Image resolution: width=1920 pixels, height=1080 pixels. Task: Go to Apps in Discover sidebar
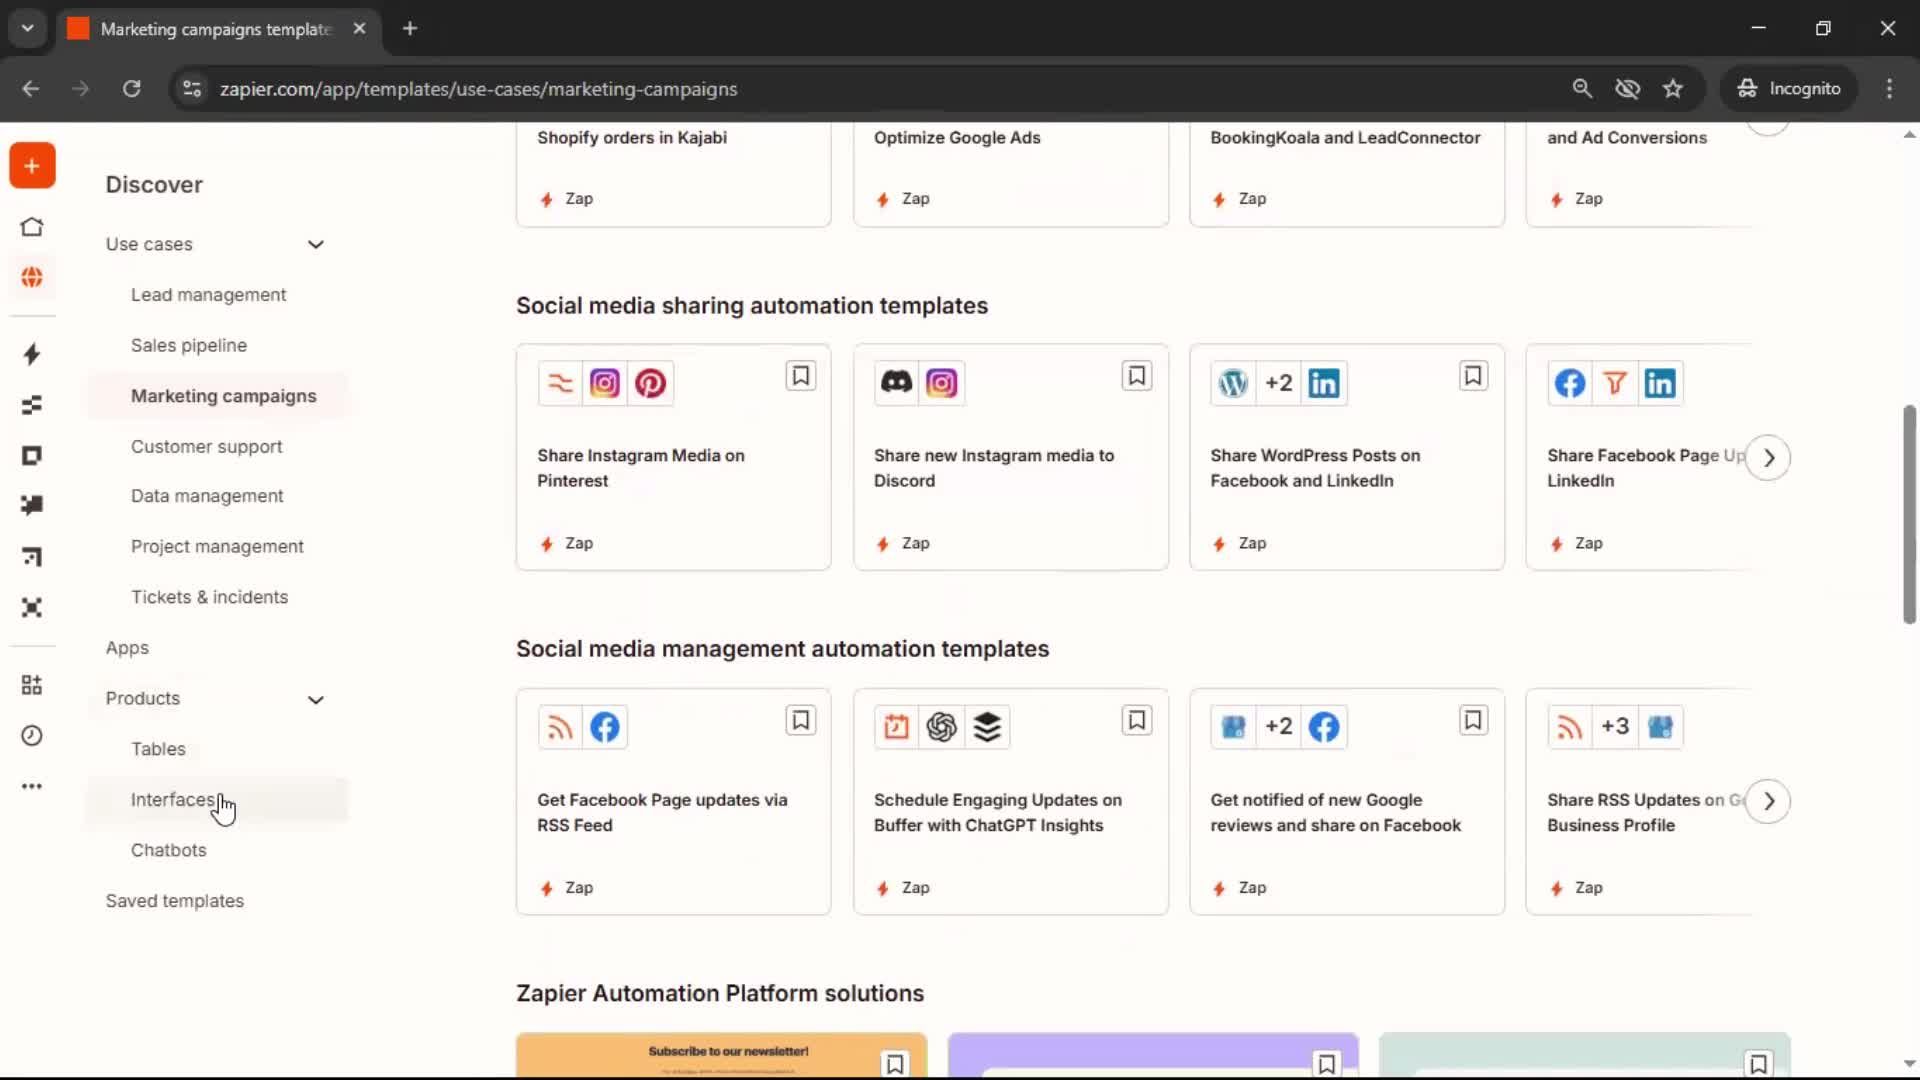(x=127, y=648)
